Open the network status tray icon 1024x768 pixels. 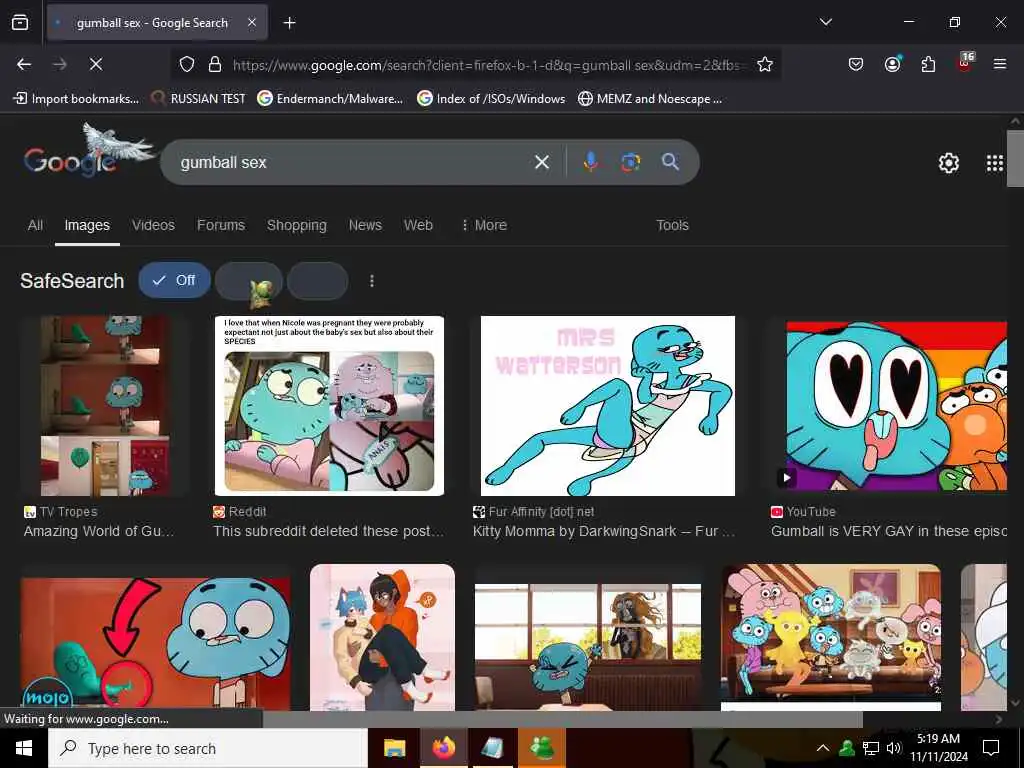tap(871, 748)
